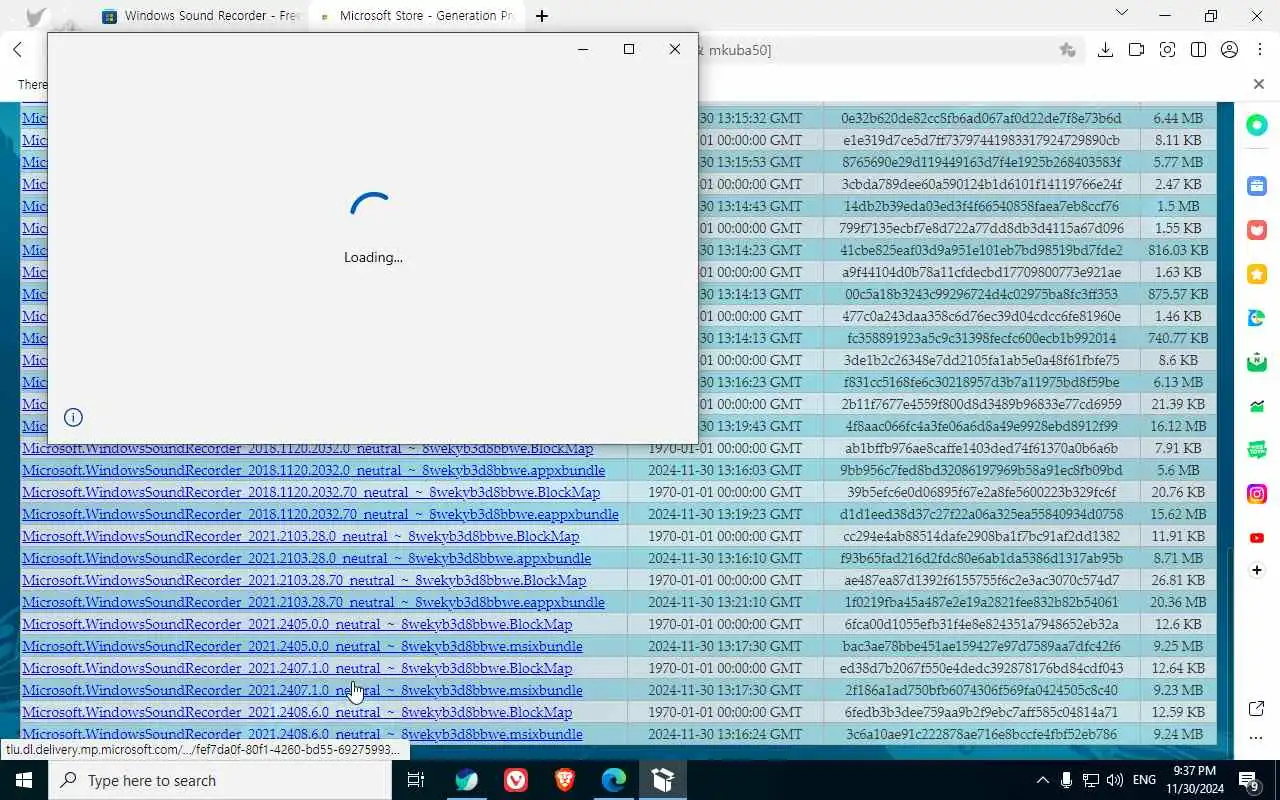Viewport: 1280px width, 800px height.
Task: Open the 2021.2103.28.70 BlockMap link
Action: pos(304,580)
